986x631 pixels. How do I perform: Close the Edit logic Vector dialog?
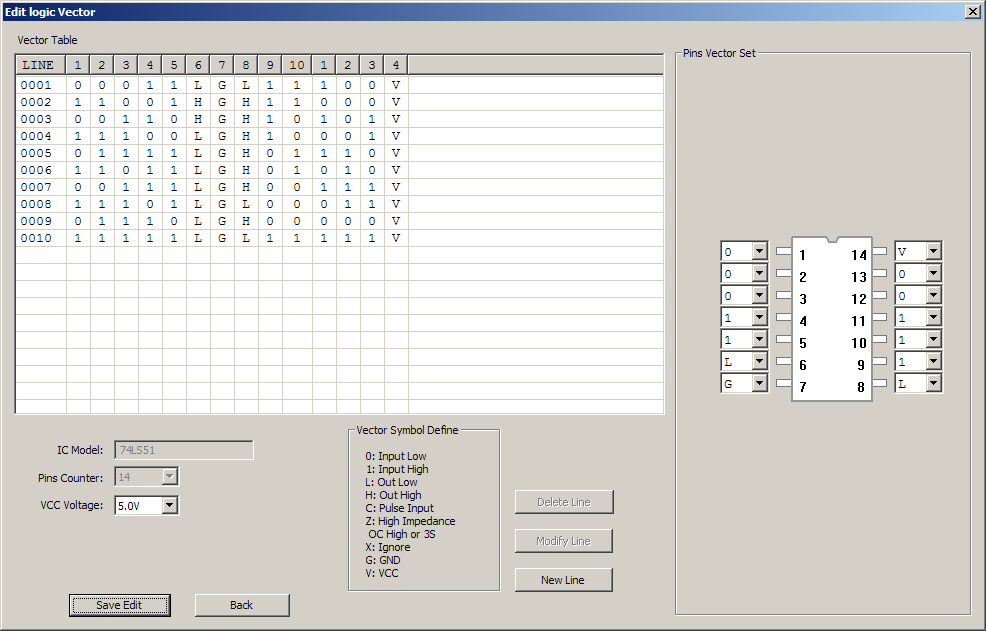coord(971,11)
